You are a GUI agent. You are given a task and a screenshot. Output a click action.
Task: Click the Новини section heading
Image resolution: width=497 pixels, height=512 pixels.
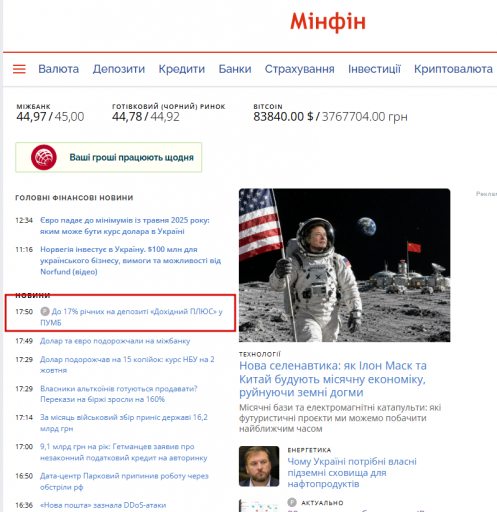pos(33,295)
